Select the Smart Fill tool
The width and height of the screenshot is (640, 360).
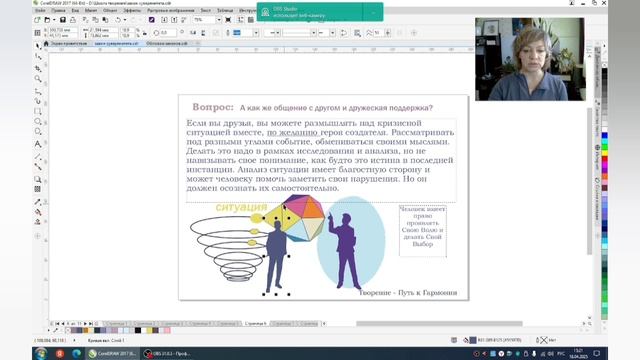[38, 222]
